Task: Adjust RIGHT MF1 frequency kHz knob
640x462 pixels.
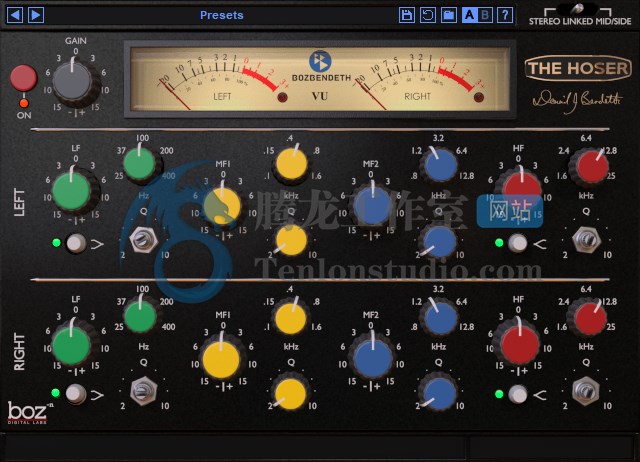Action: click(x=291, y=318)
